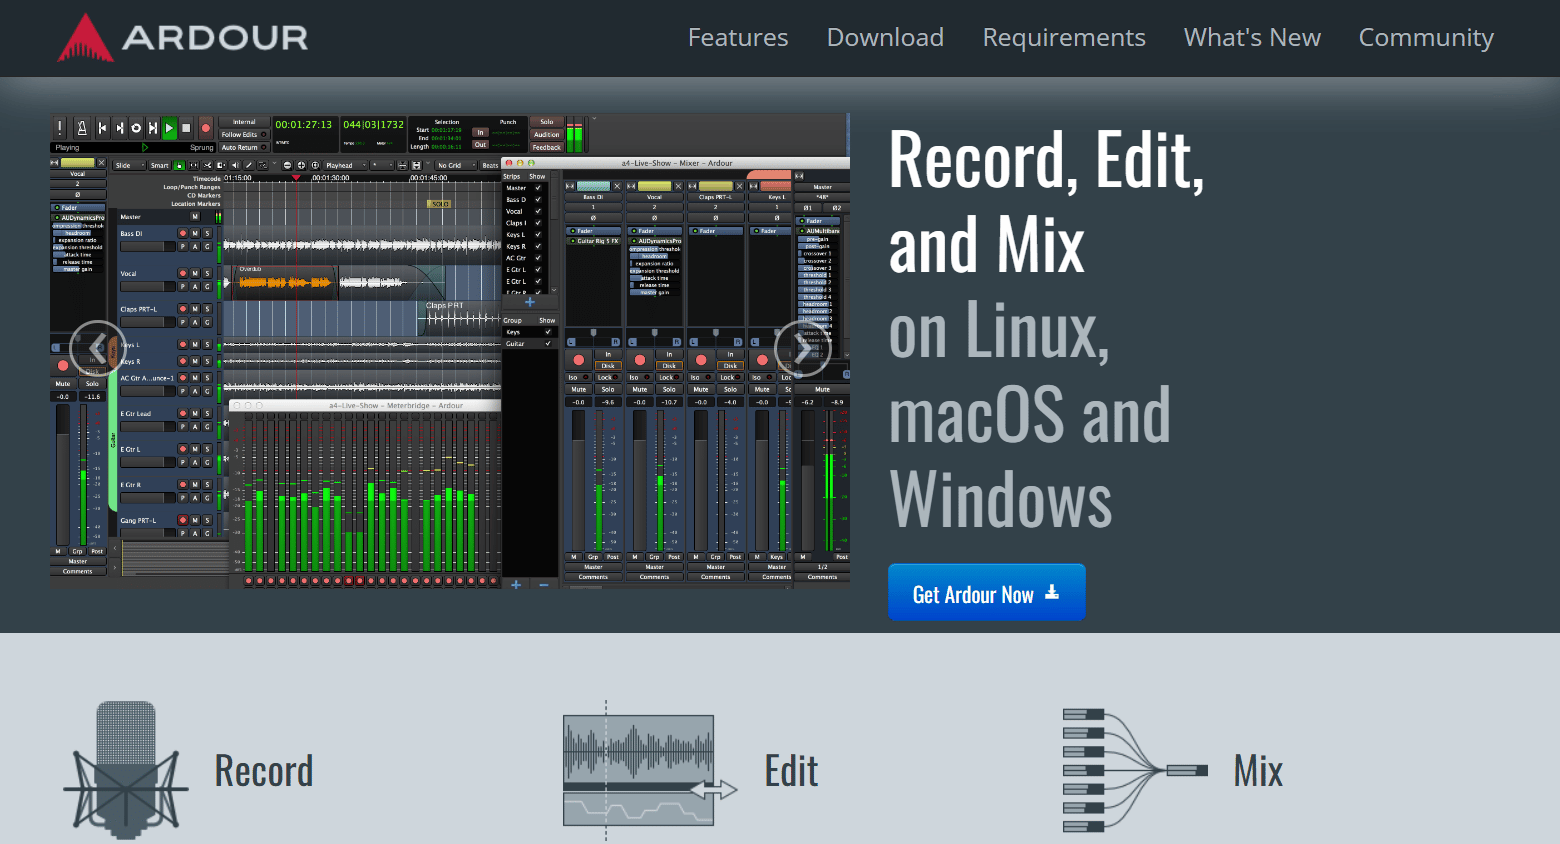Toggle the metronome icon in the transport

tap(82, 128)
